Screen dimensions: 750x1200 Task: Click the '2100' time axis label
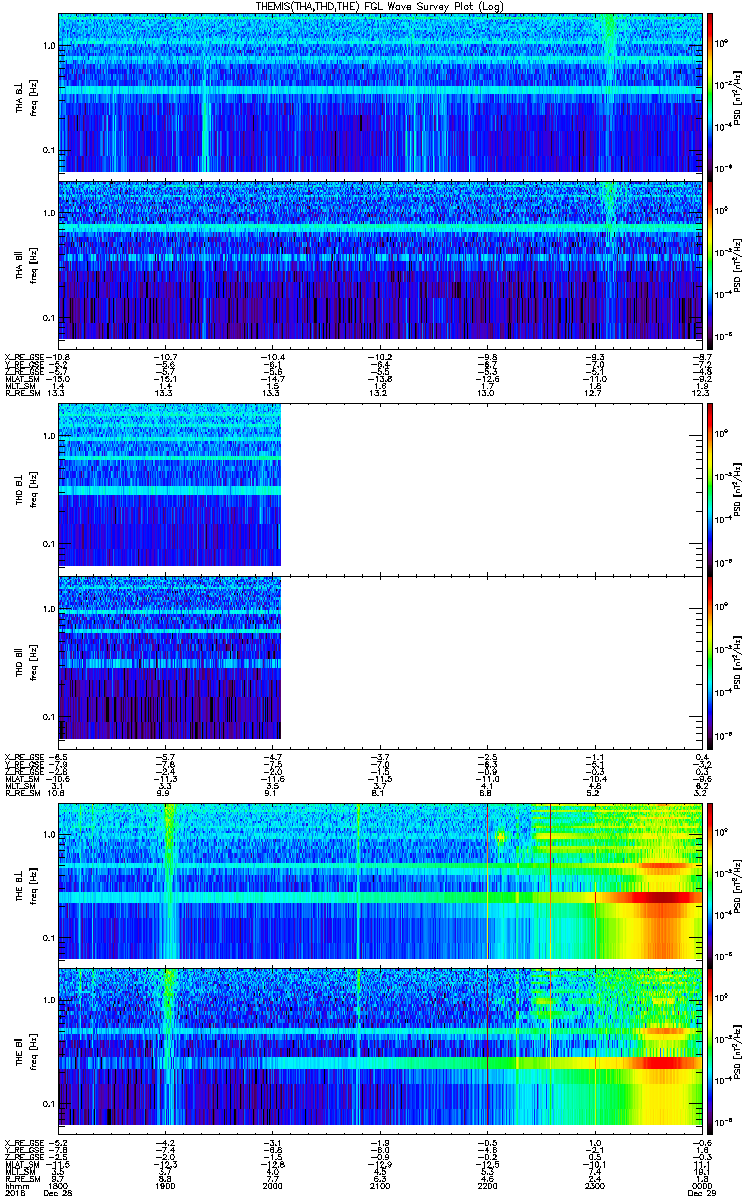(379, 1185)
